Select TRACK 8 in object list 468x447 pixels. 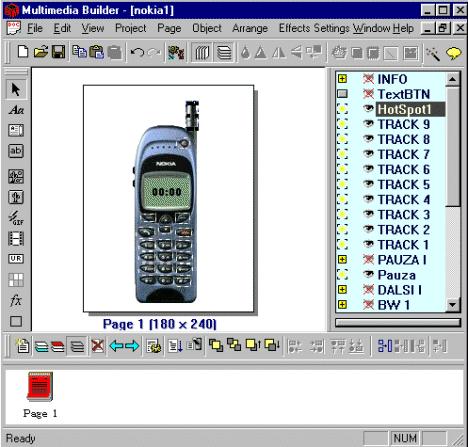click(404, 139)
